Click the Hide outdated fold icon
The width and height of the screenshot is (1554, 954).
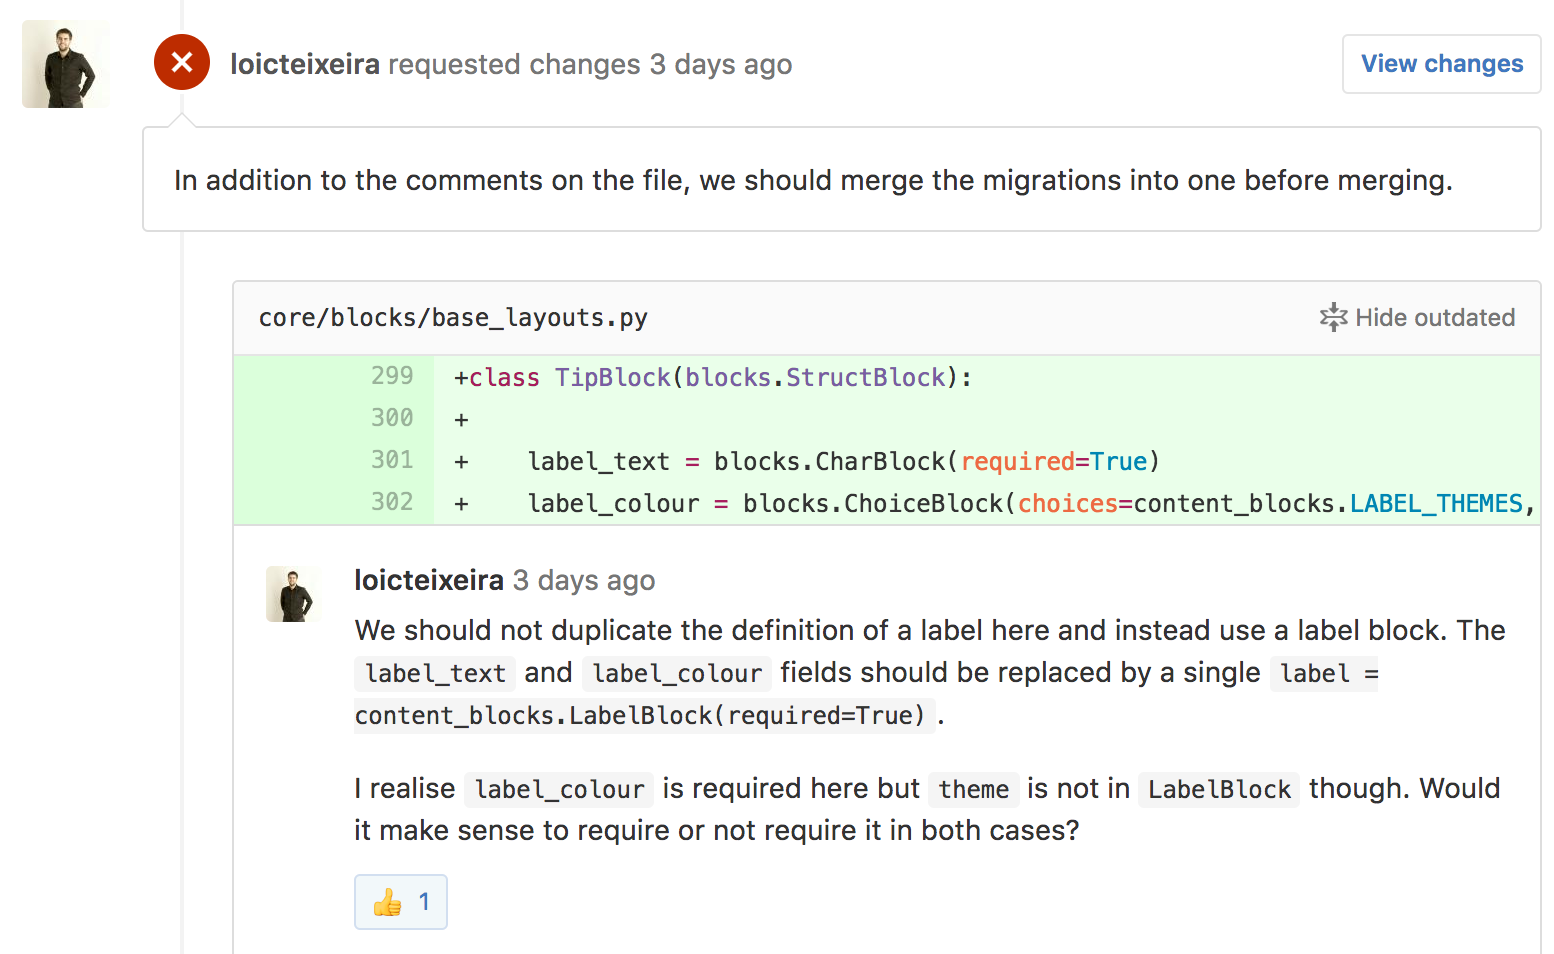point(1333,317)
